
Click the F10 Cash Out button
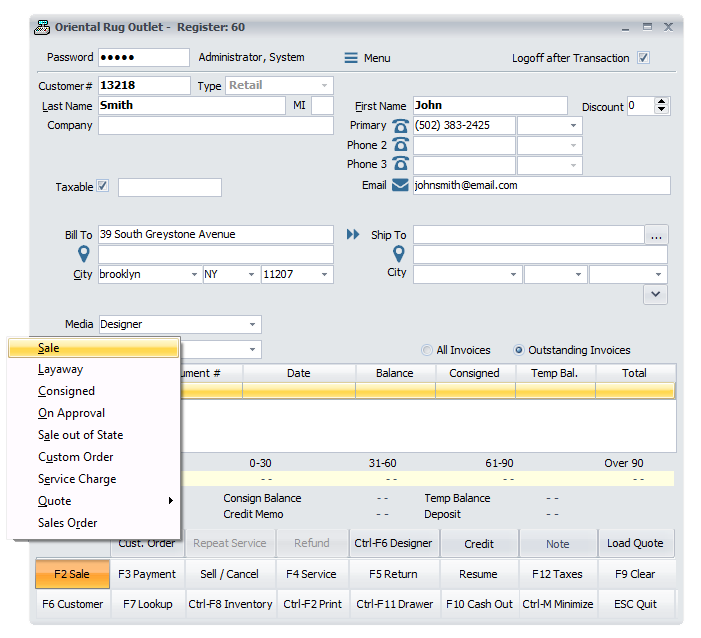pos(479,604)
